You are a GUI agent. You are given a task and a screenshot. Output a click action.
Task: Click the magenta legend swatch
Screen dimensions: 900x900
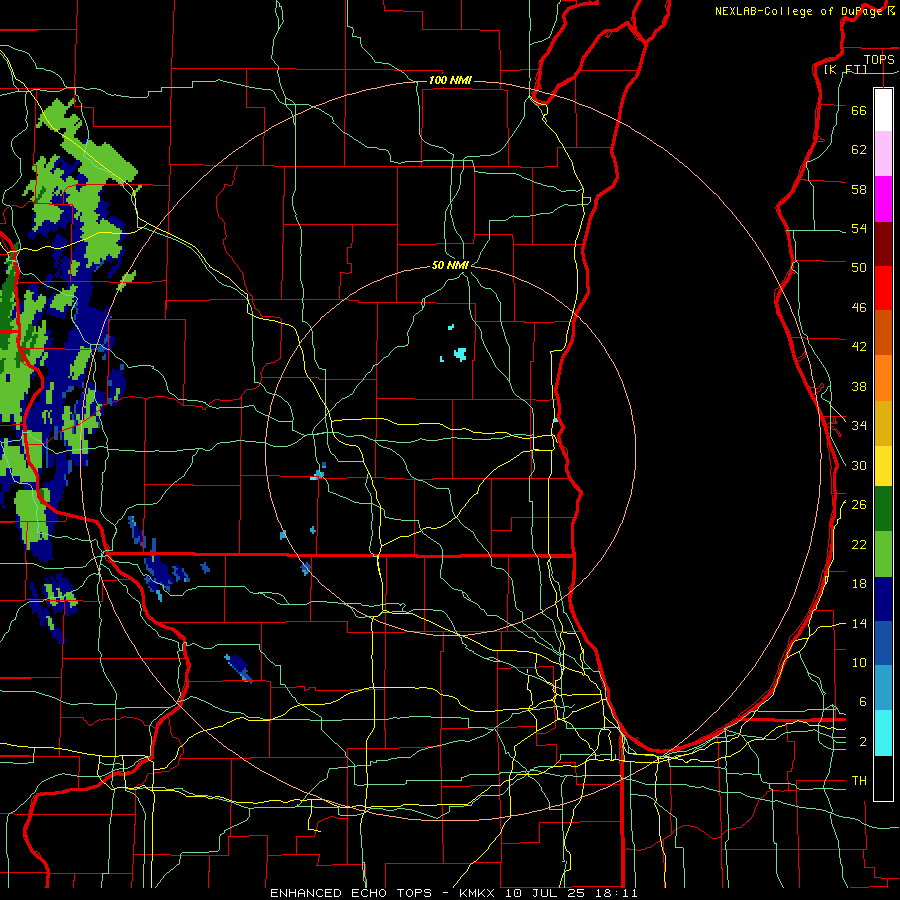[883, 199]
